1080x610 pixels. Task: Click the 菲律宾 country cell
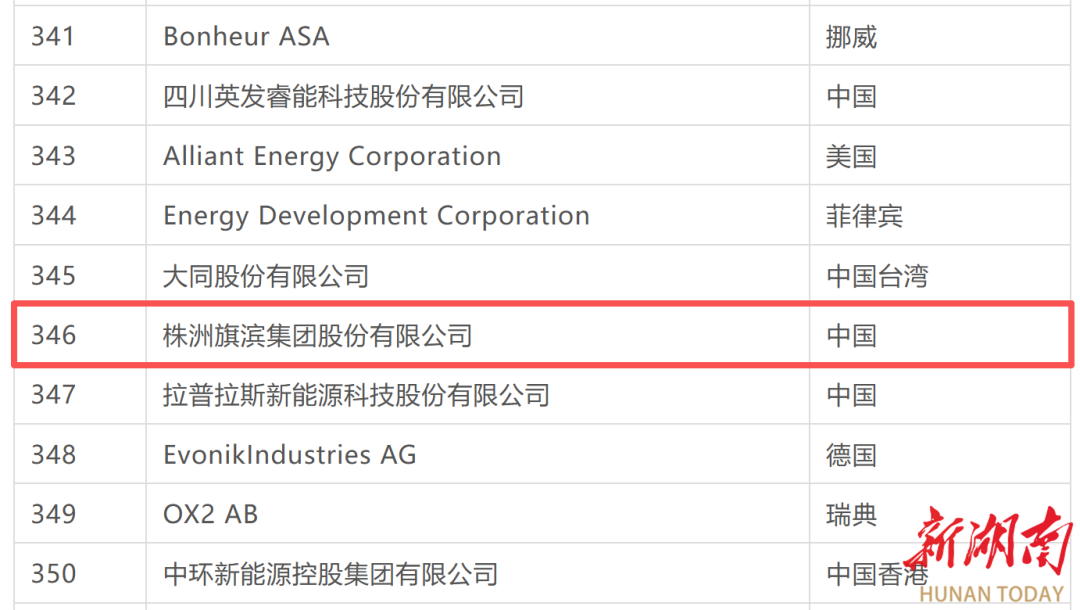pos(864,216)
